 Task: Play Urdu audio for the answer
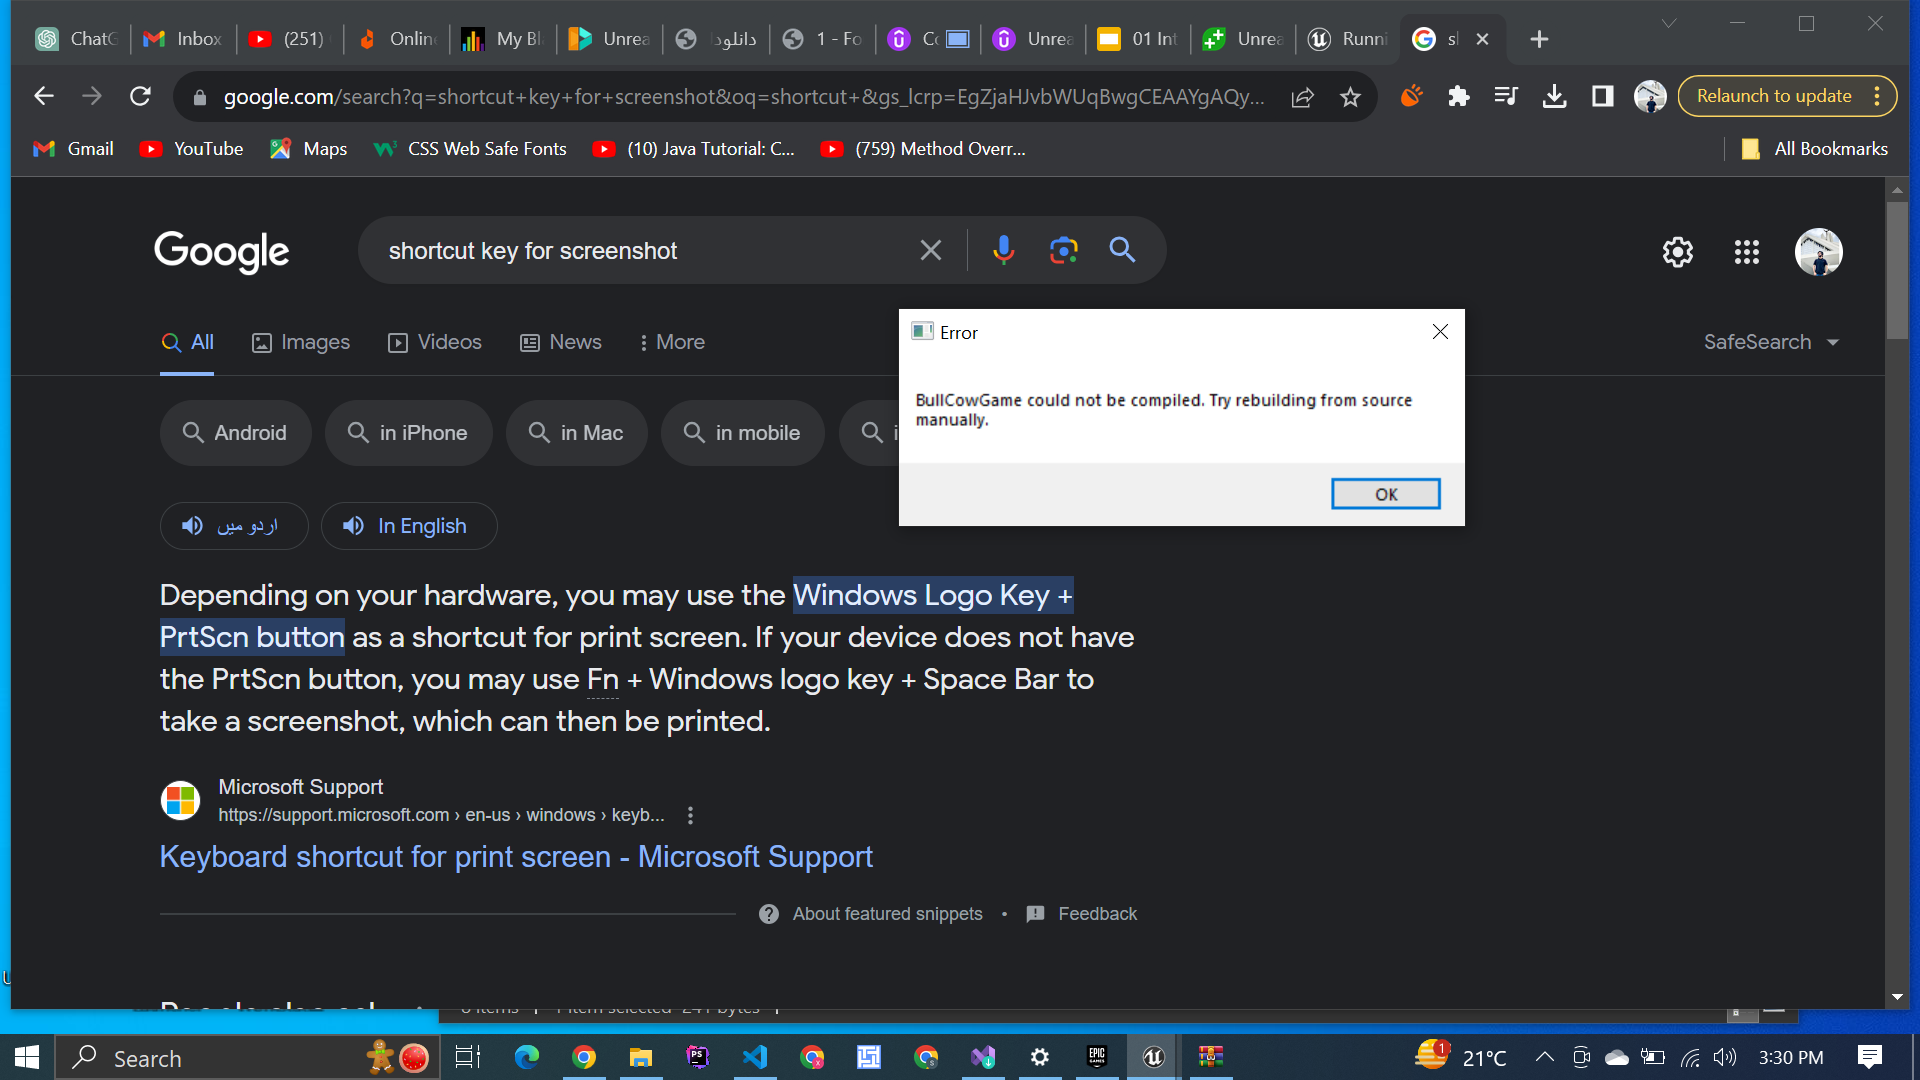pos(233,526)
